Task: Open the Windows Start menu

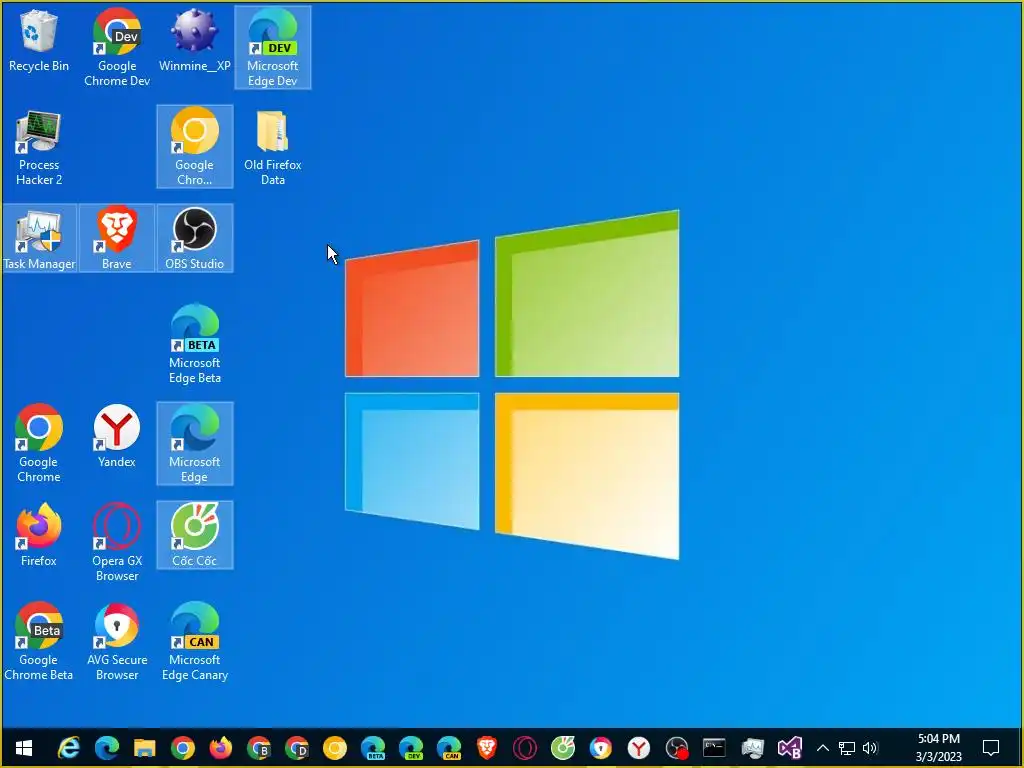Action: pyautogui.click(x=24, y=748)
